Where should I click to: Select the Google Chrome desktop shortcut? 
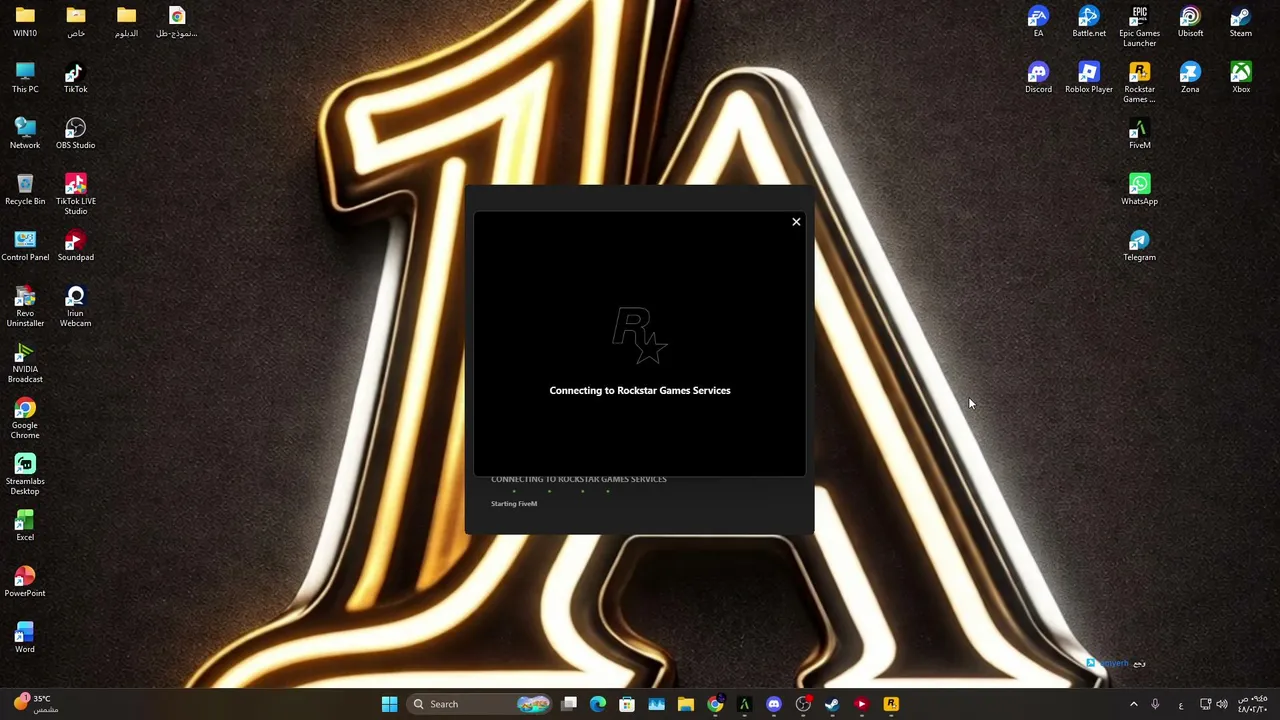25,419
